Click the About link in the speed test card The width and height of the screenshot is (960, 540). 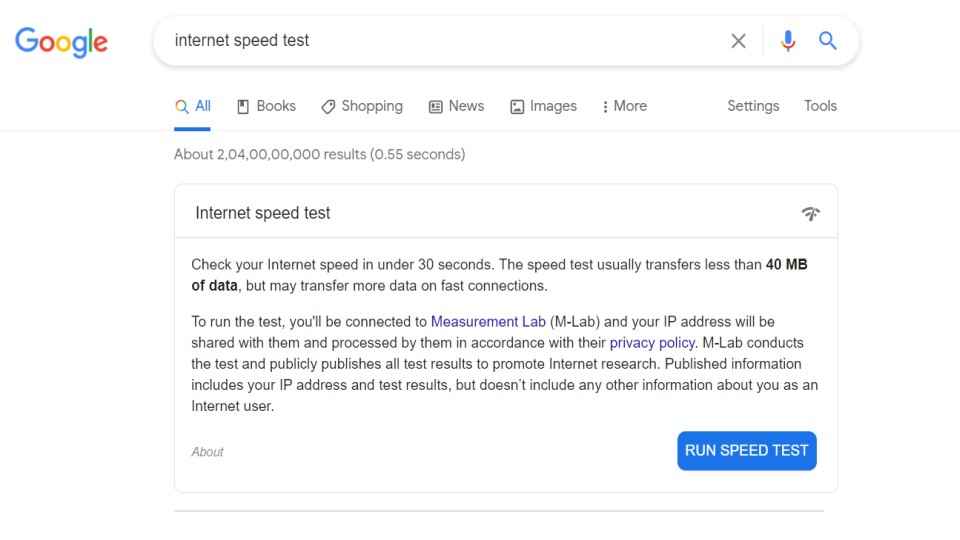(x=207, y=452)
